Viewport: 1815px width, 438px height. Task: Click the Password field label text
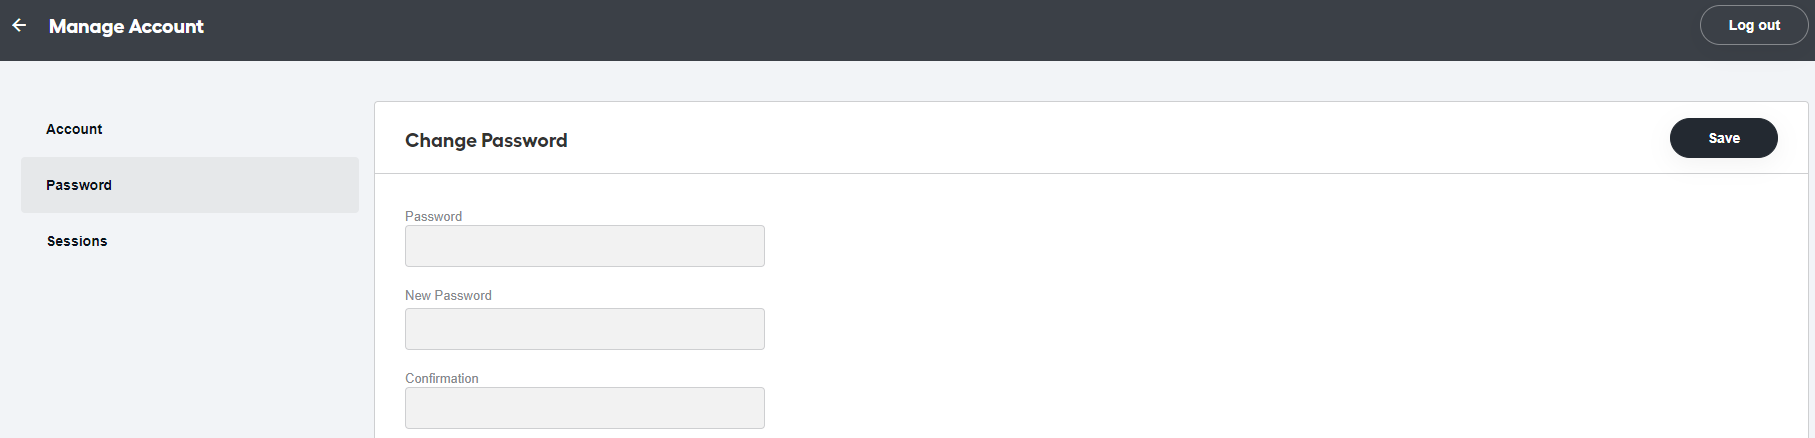click(433, 216)
